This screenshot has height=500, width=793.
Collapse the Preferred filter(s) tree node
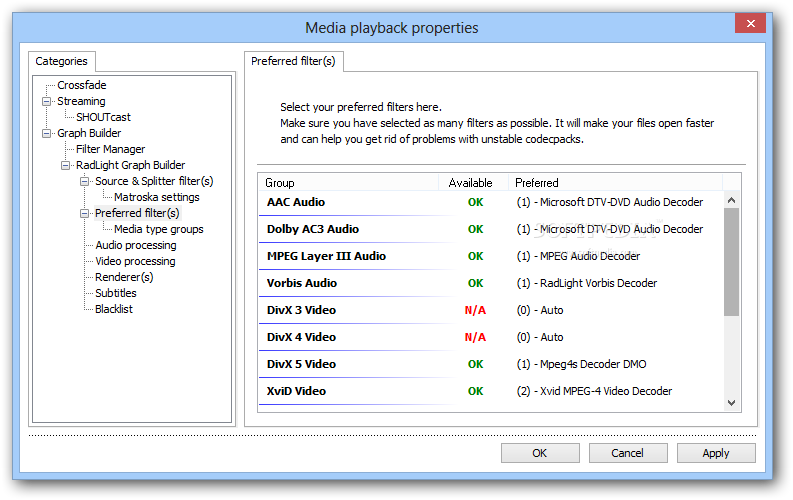click(x=84, y=213)
